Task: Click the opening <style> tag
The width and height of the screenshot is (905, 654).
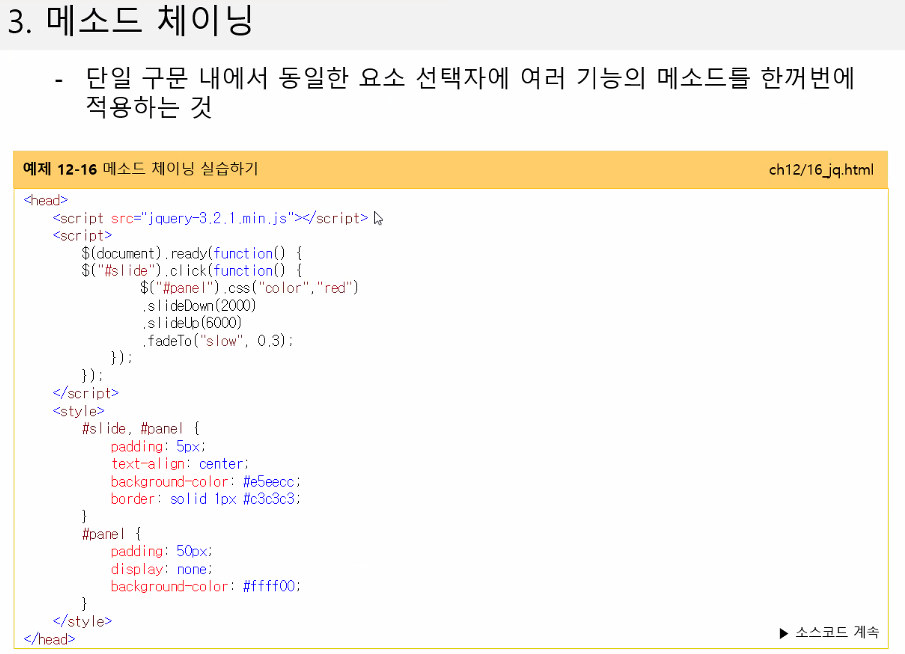Action: pos(78,411)
